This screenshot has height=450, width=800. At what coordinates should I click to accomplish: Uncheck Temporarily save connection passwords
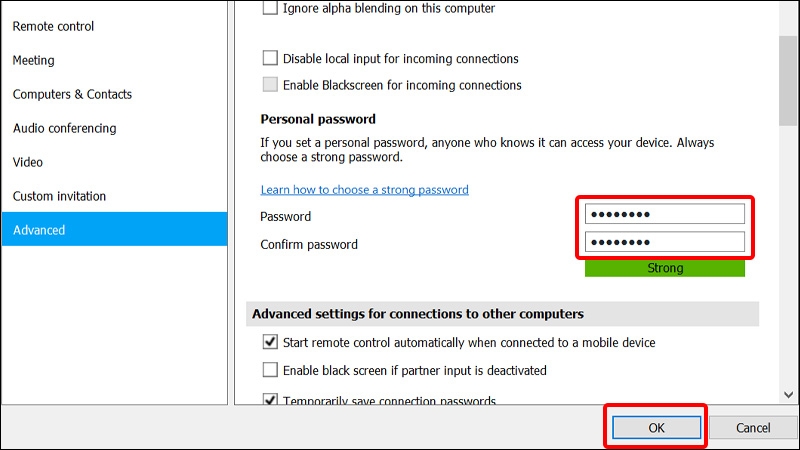point(270,400)
